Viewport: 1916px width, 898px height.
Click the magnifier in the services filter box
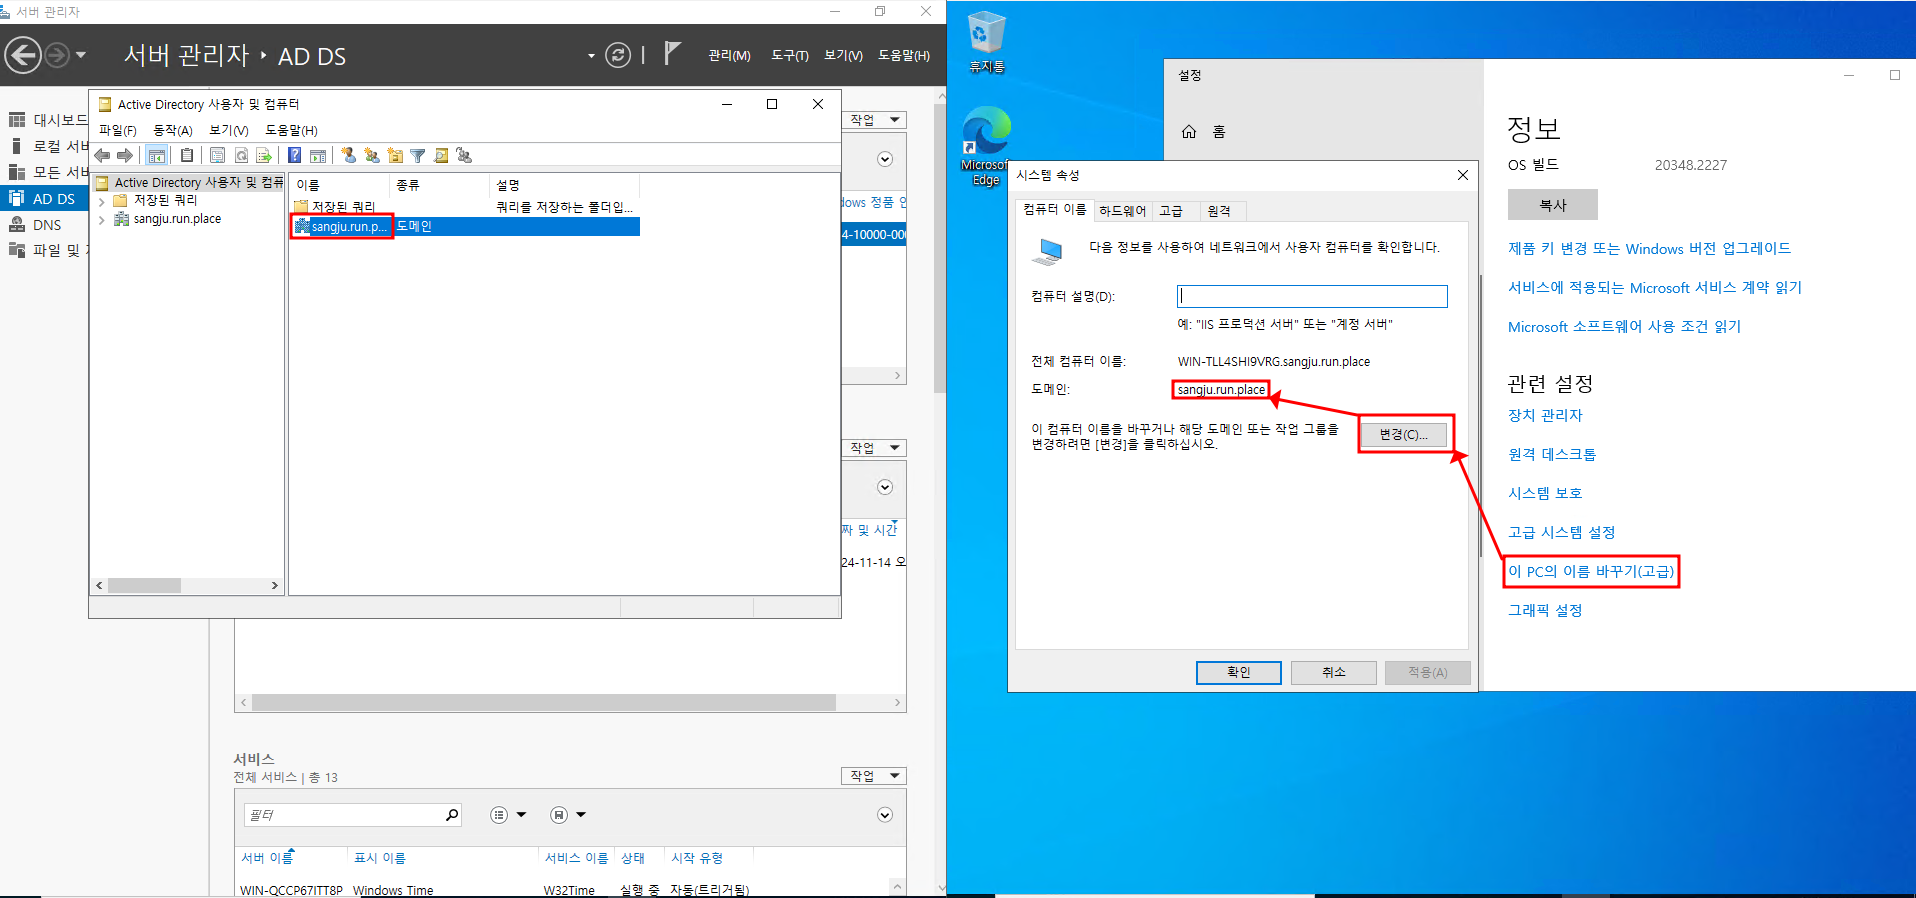[x=452, y=815]
